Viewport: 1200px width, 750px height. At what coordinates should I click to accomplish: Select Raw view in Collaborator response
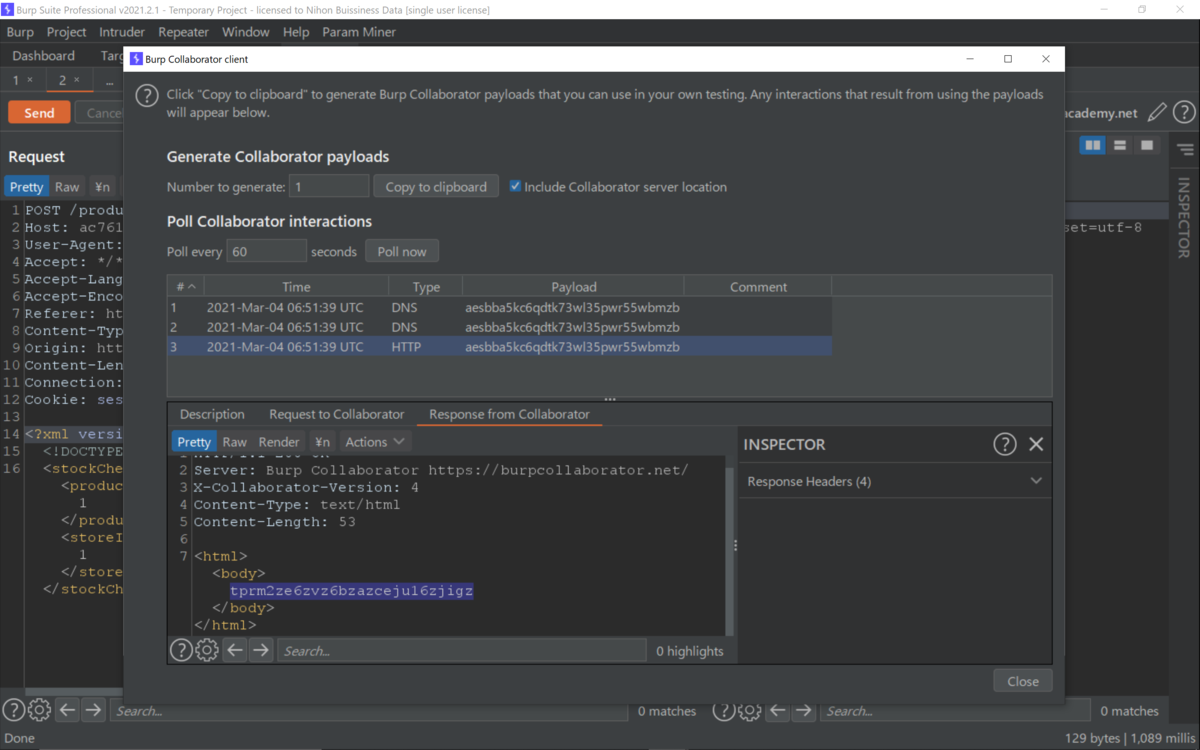tap(235, 442)
